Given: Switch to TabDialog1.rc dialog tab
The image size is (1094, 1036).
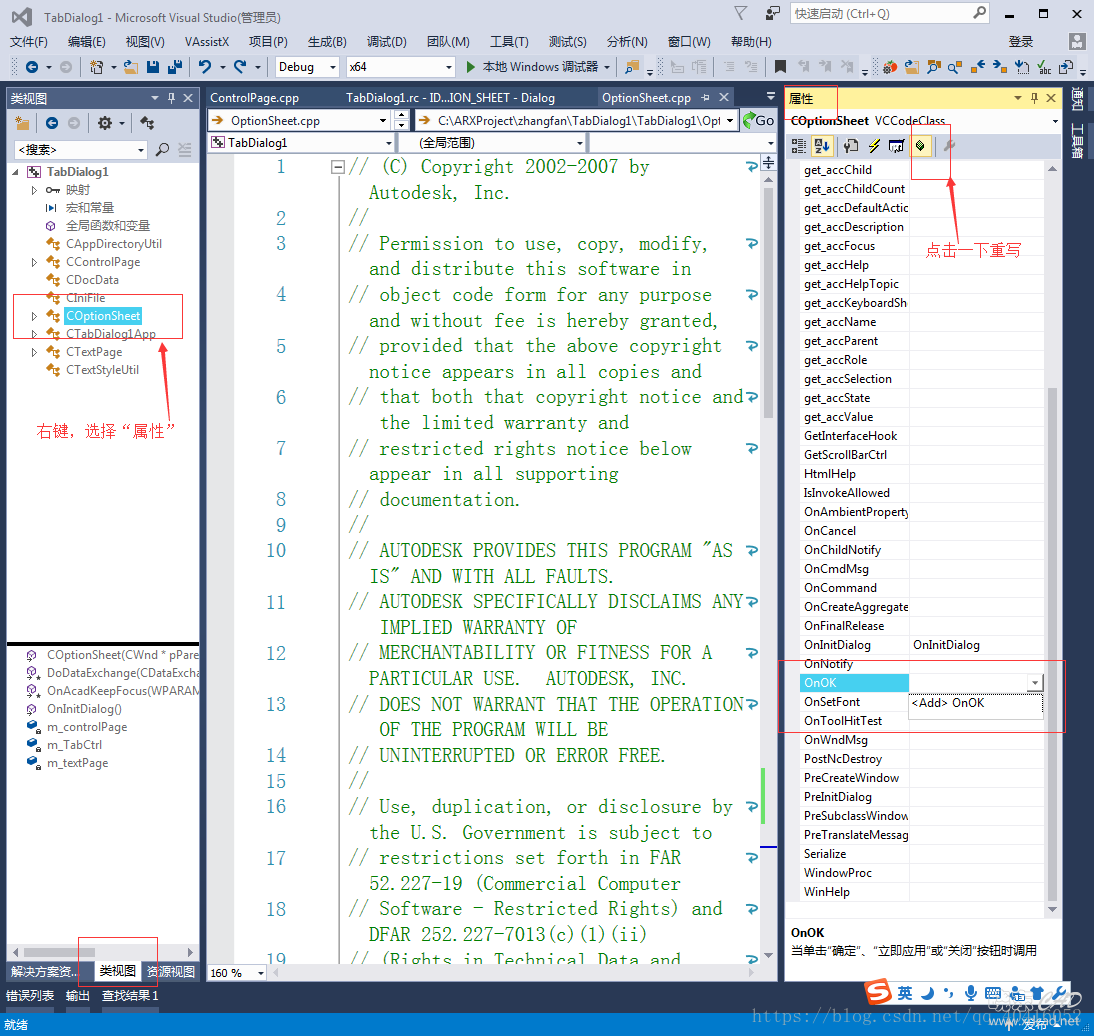Looking at the screenshot, I should pyautogui.click(x=450, y=98).
